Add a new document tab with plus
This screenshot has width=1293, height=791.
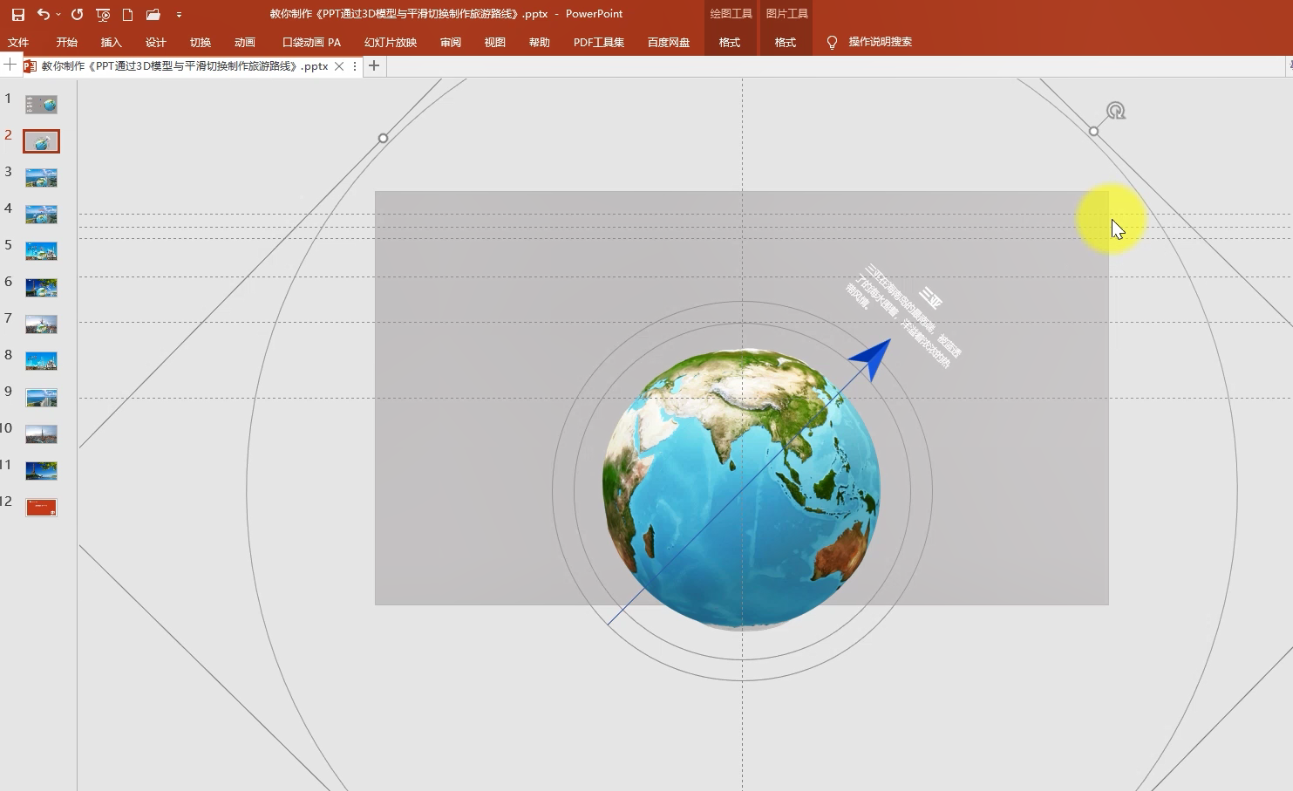coord(374,66)
